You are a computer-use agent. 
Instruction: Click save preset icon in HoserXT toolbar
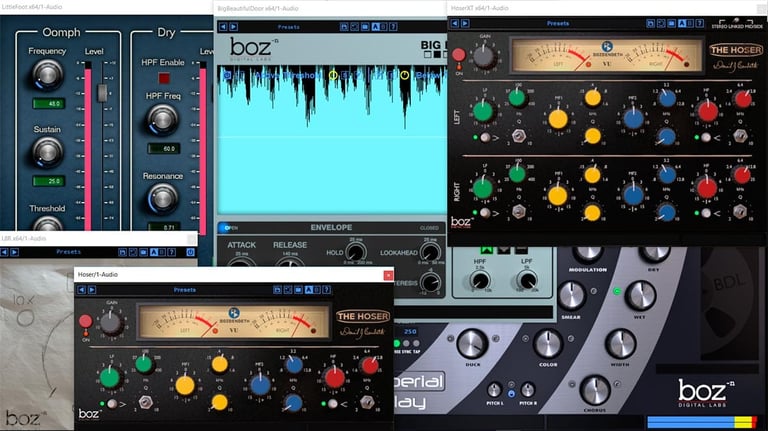[650, 23]
